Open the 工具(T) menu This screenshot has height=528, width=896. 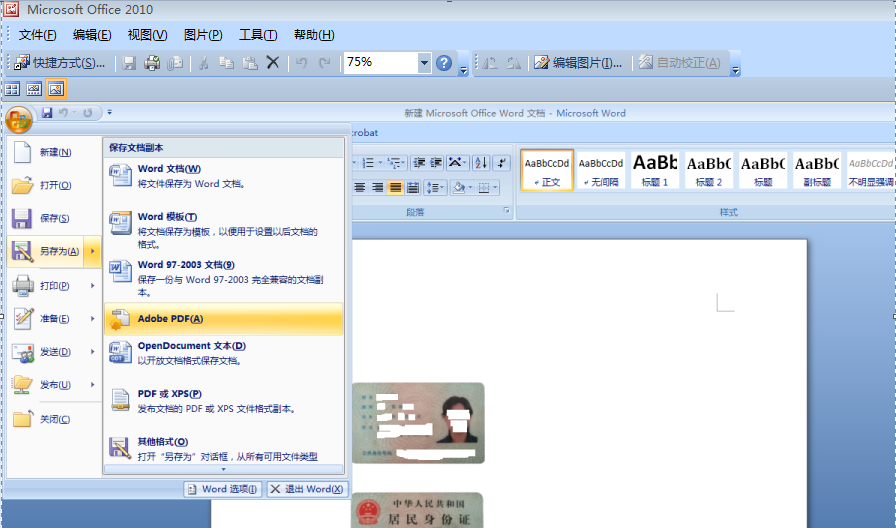(x=258, y=35)
